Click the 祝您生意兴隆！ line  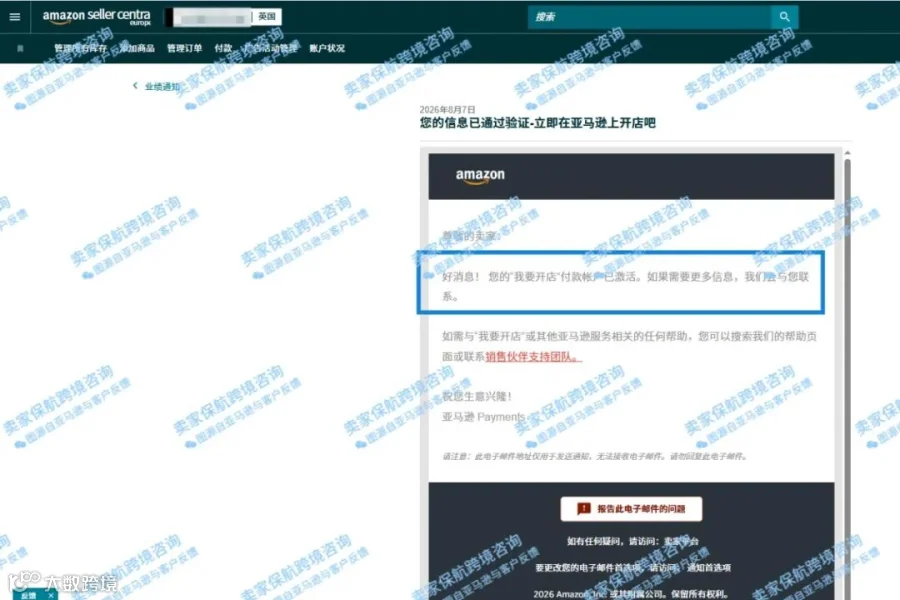pos(476,396)
